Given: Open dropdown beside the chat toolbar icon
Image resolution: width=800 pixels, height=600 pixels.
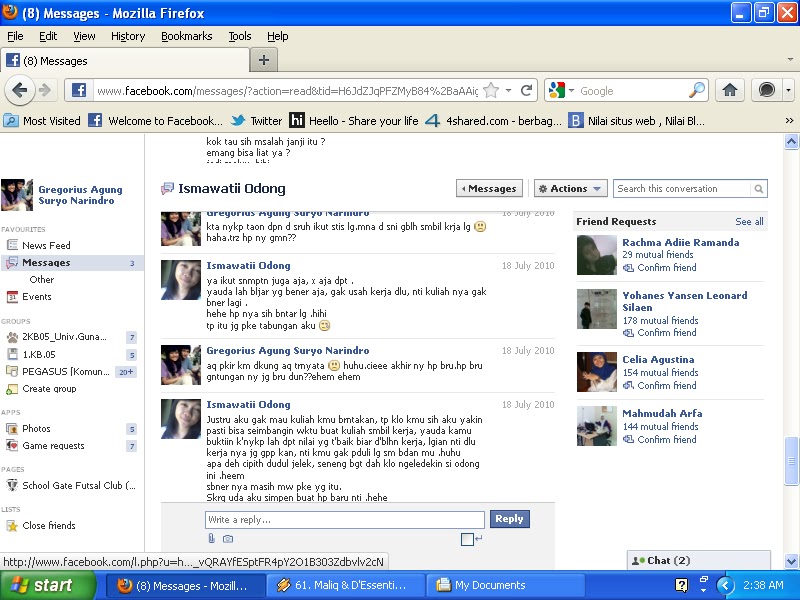Looking at the screenshot, I should coord(788,90).
